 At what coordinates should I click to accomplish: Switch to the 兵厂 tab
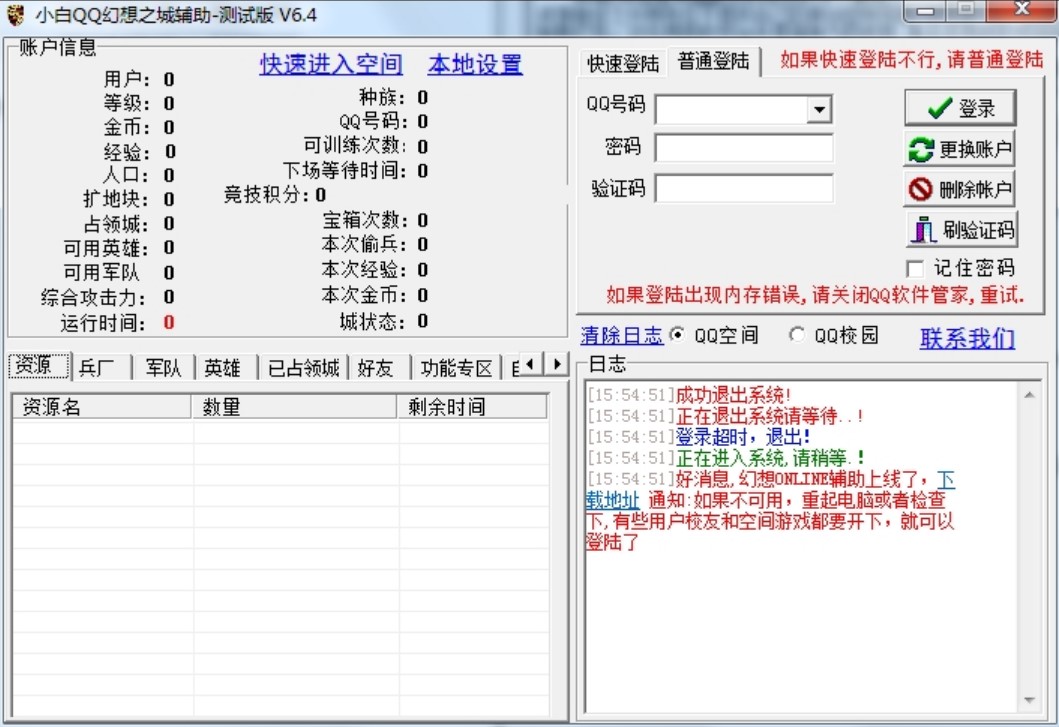pyautogui.click(x=96, y=366)
